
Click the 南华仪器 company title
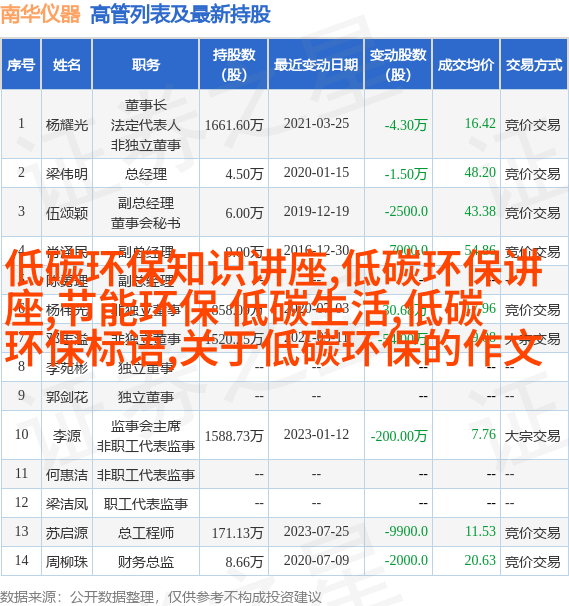point(40,14)
